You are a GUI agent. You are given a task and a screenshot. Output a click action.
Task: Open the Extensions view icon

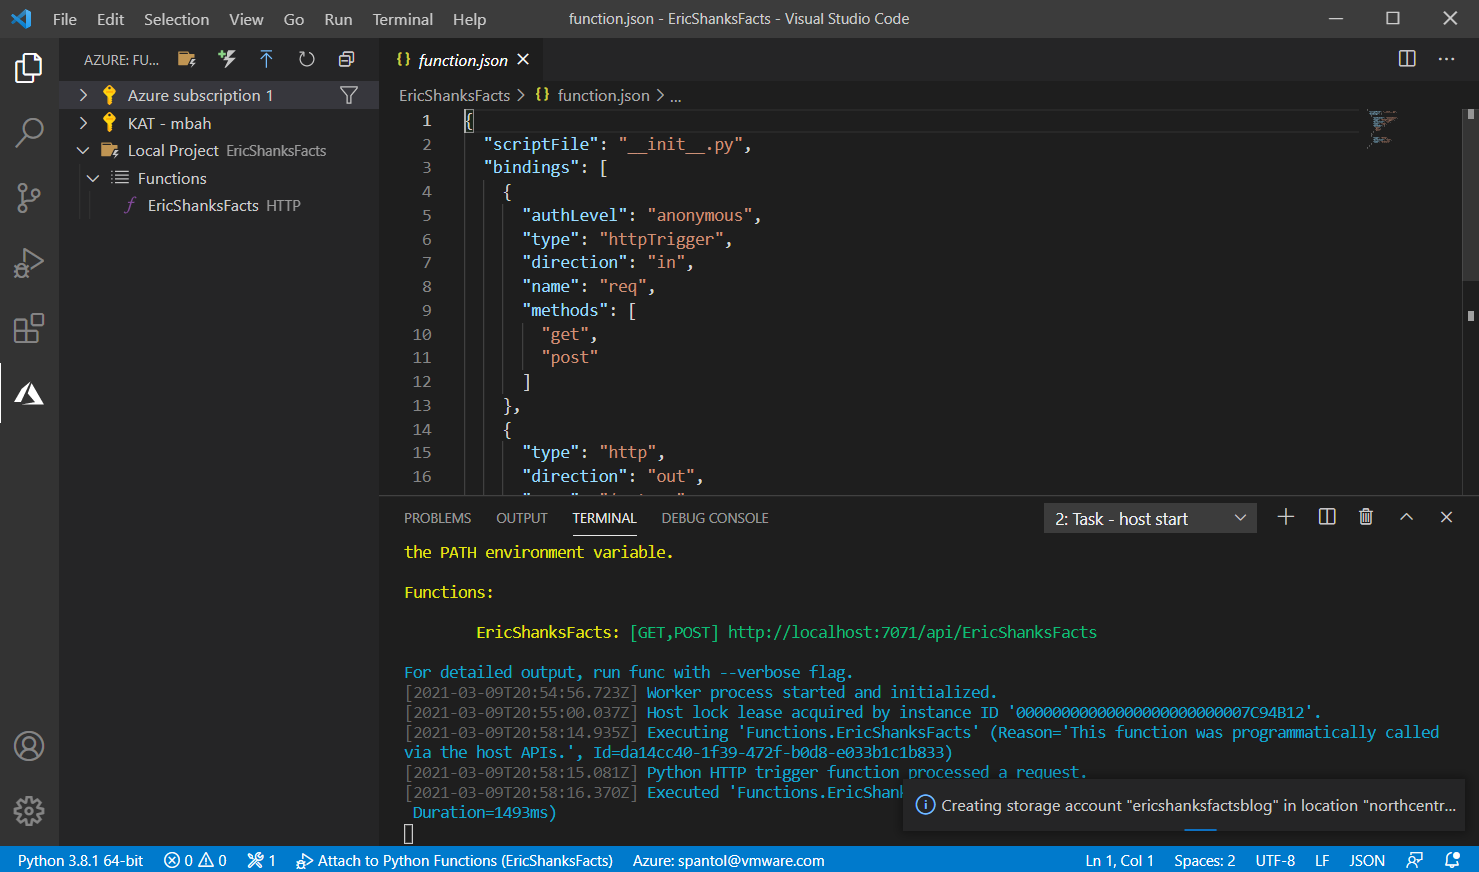(29, 328)
